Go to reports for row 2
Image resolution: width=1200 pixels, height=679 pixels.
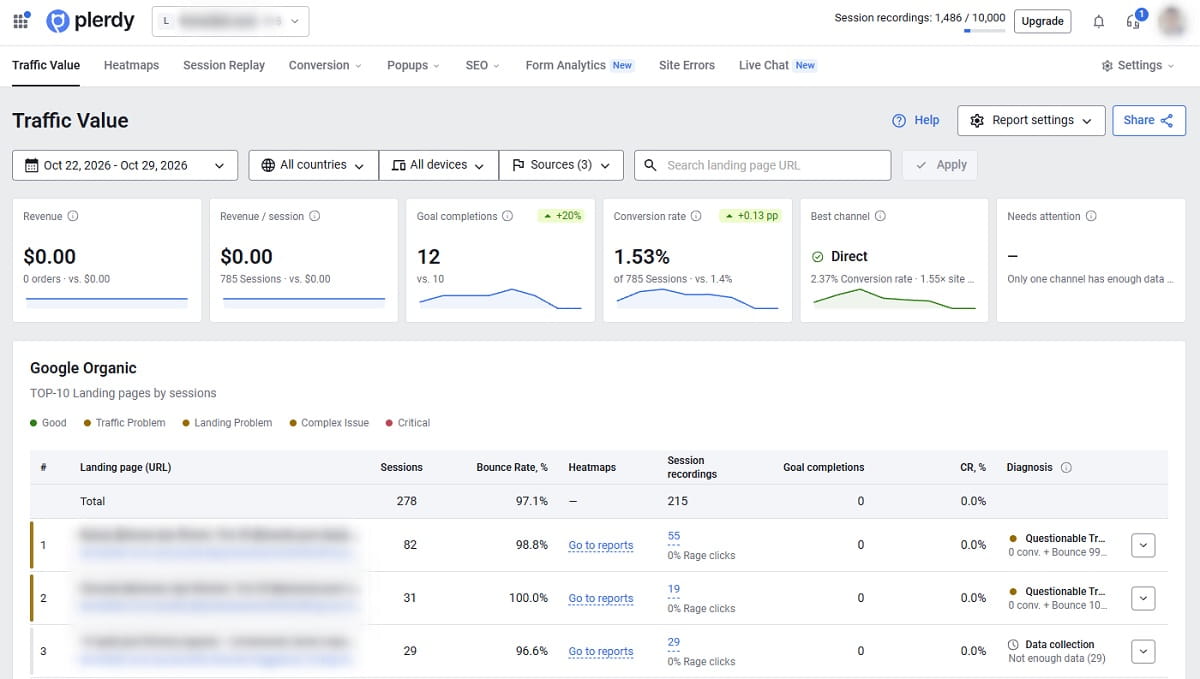point(601,599)
